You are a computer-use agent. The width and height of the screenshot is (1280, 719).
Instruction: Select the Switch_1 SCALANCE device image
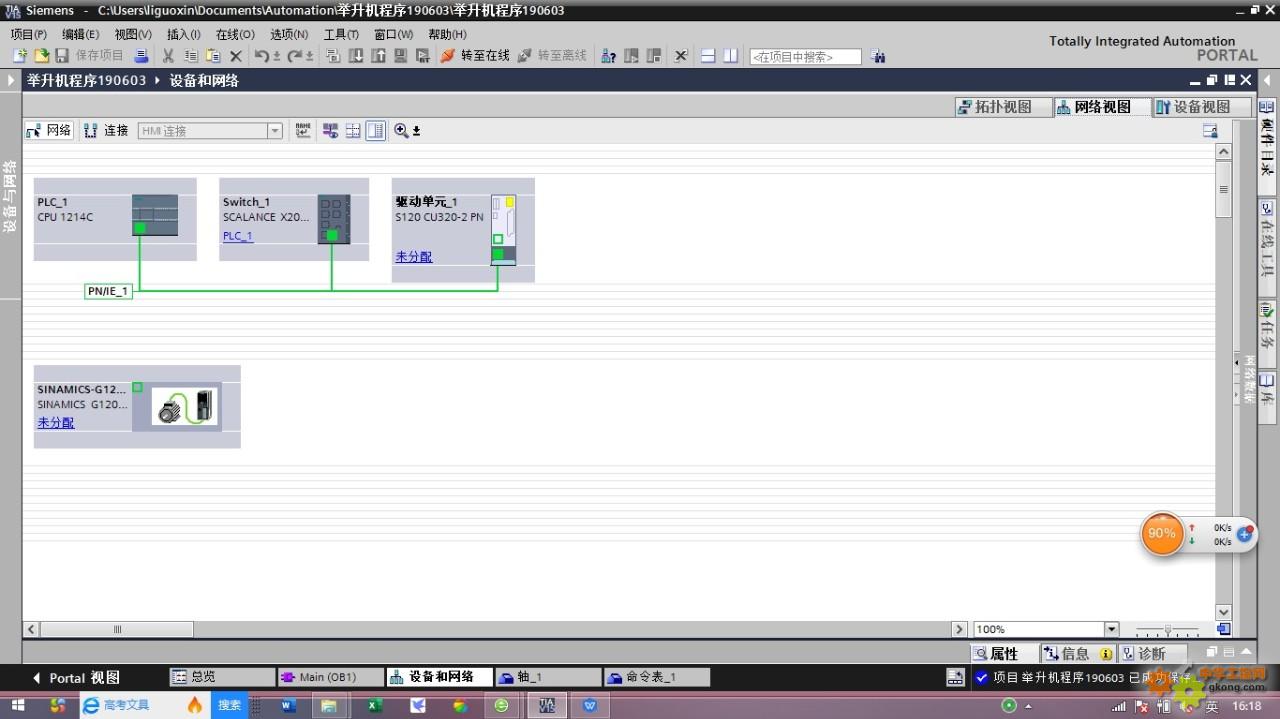coord(334,219)
